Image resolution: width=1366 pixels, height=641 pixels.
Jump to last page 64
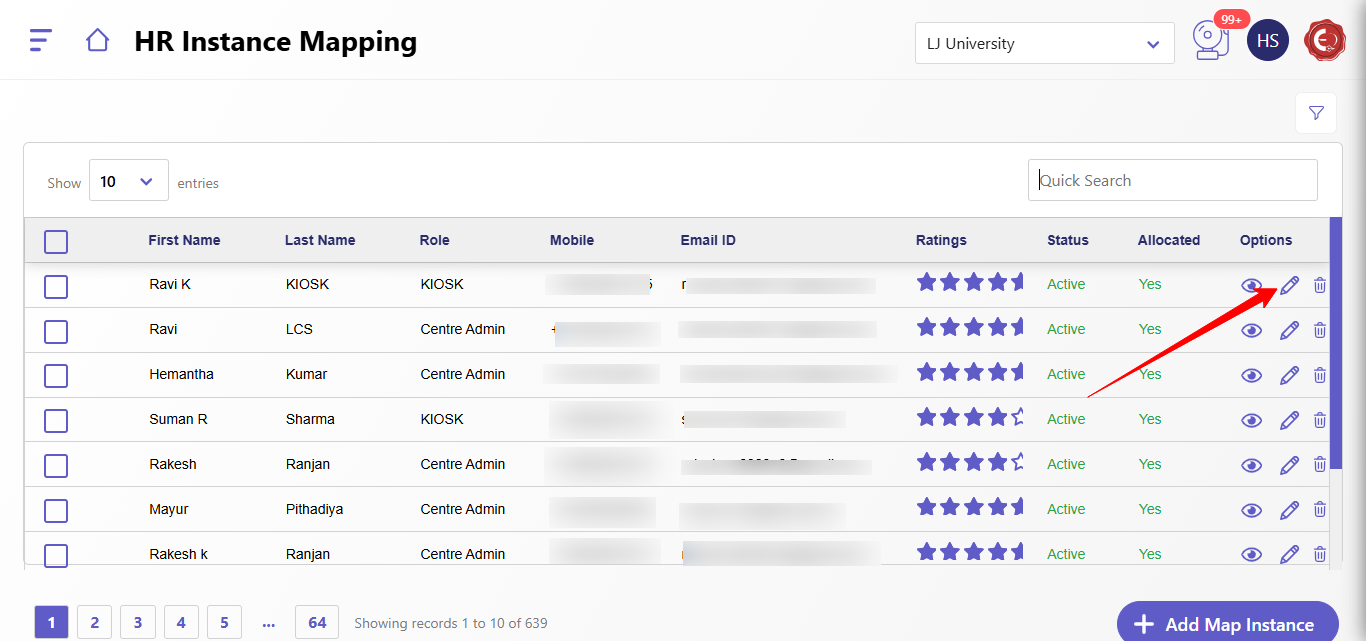pyautogui.click(x=316, y=622)
